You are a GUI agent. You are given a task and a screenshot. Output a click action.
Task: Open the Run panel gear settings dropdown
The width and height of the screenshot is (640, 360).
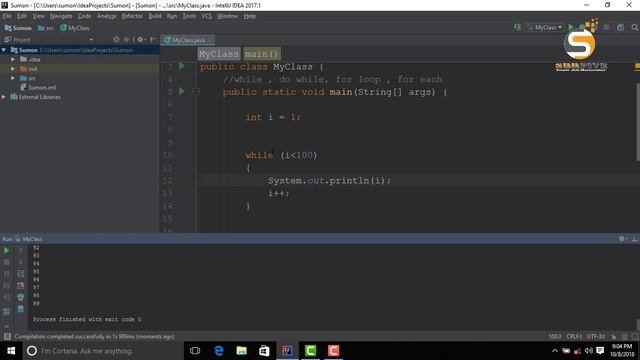622,239
